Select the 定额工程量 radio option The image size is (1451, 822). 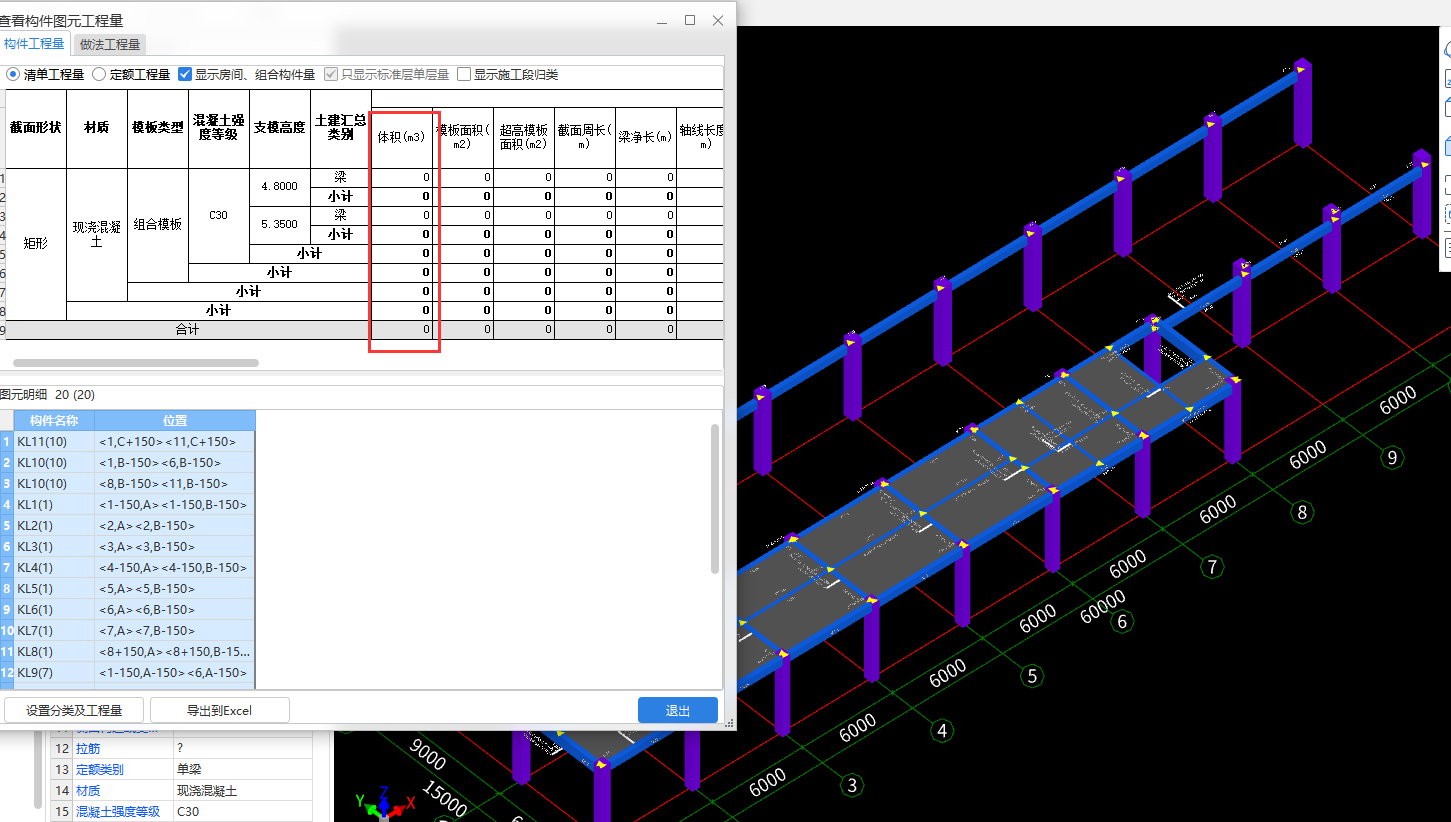click(x=131, y=74)
